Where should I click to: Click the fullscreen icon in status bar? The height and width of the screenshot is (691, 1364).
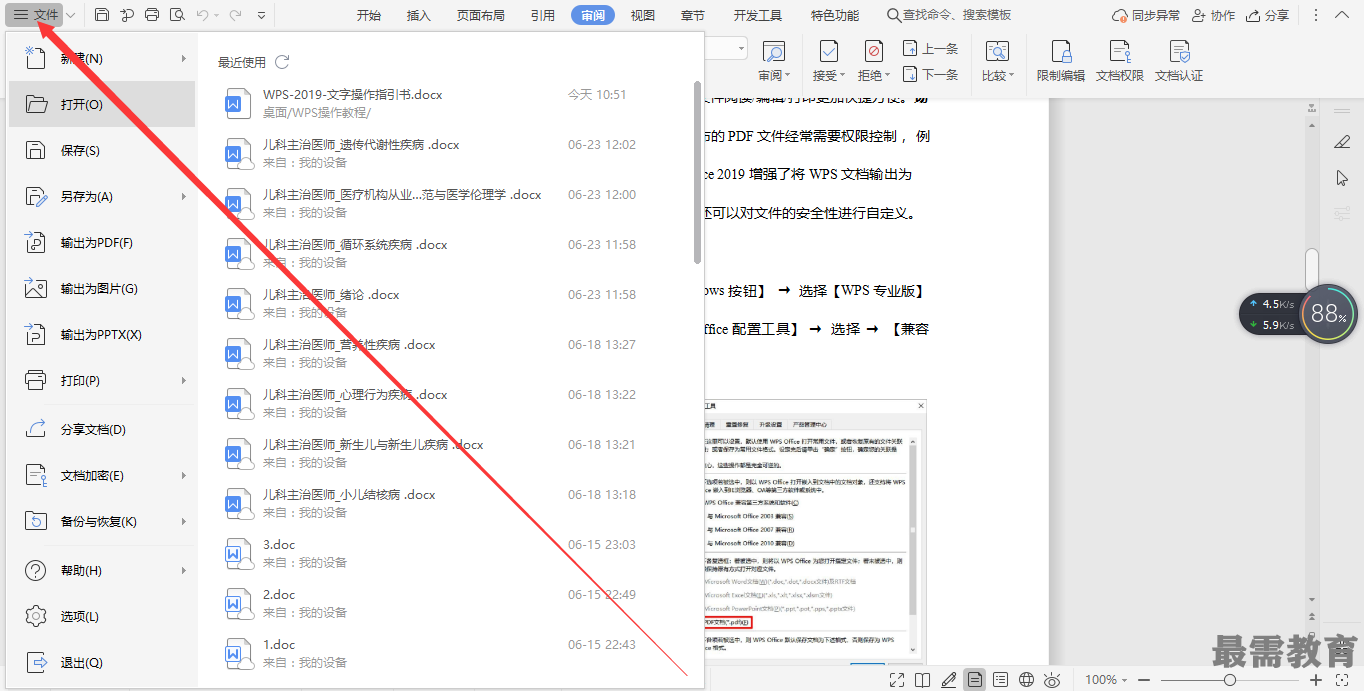tap(897, 680)
